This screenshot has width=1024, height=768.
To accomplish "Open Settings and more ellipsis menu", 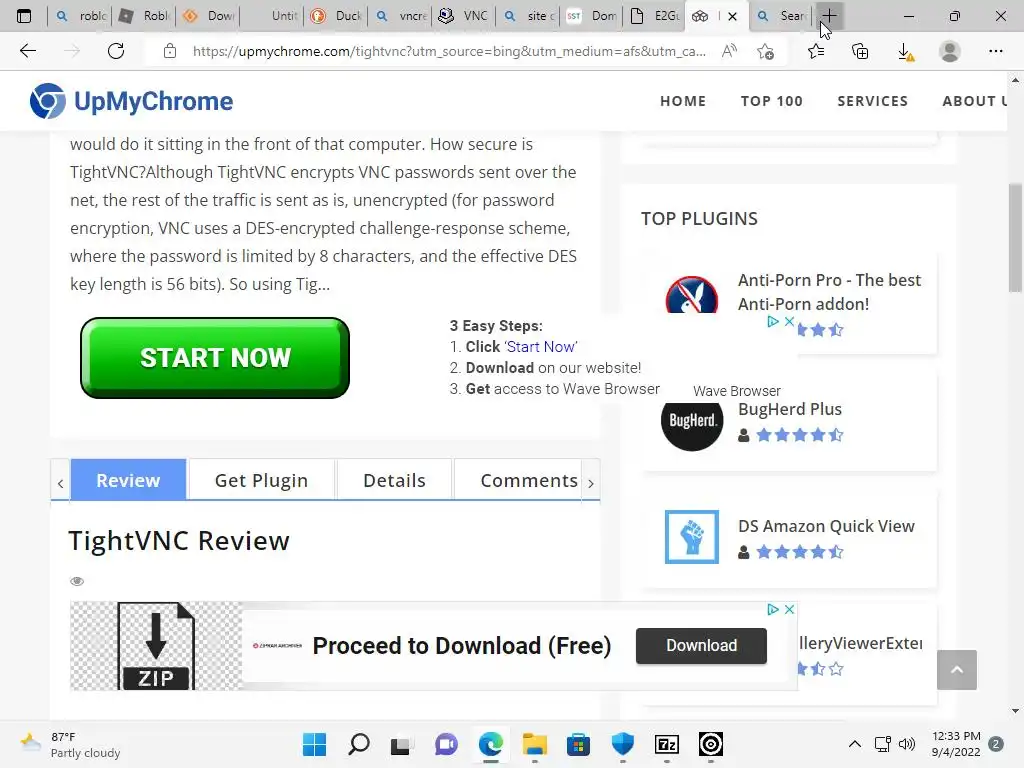I will 995,51.
